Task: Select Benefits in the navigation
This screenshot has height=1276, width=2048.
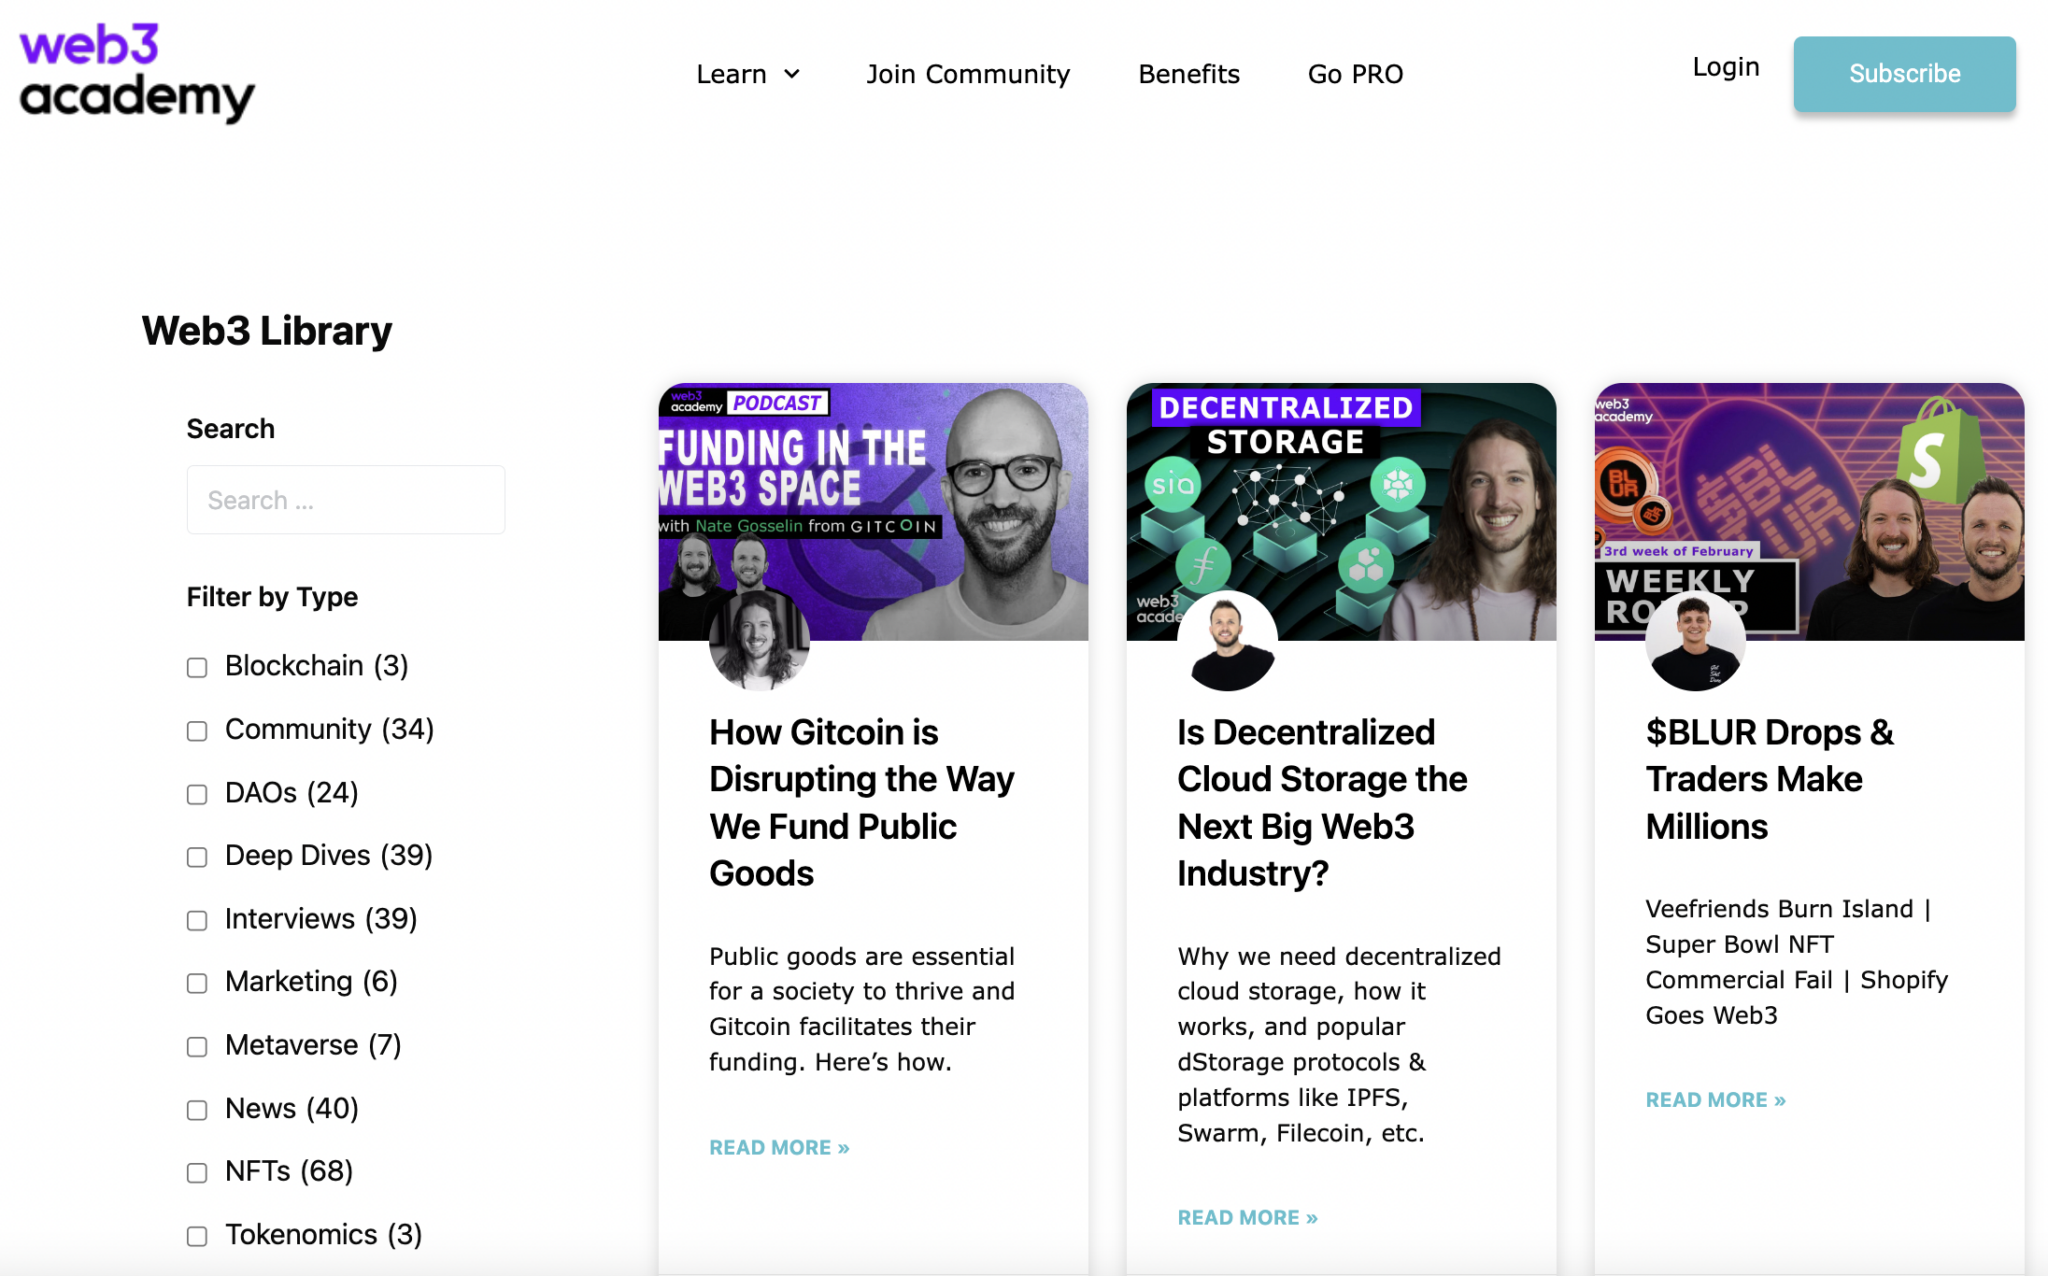Action: (1189, 74)
